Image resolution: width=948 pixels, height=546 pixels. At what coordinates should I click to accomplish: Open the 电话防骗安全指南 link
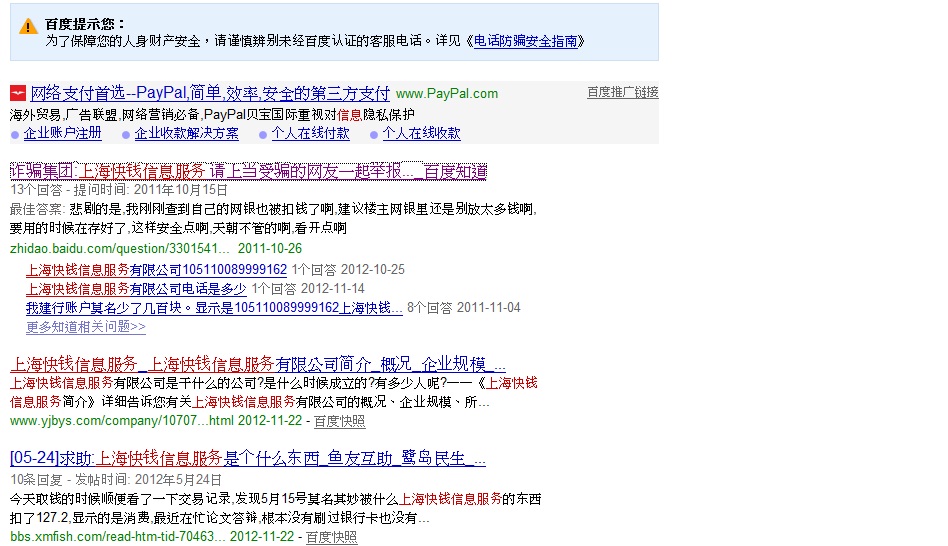525,41
